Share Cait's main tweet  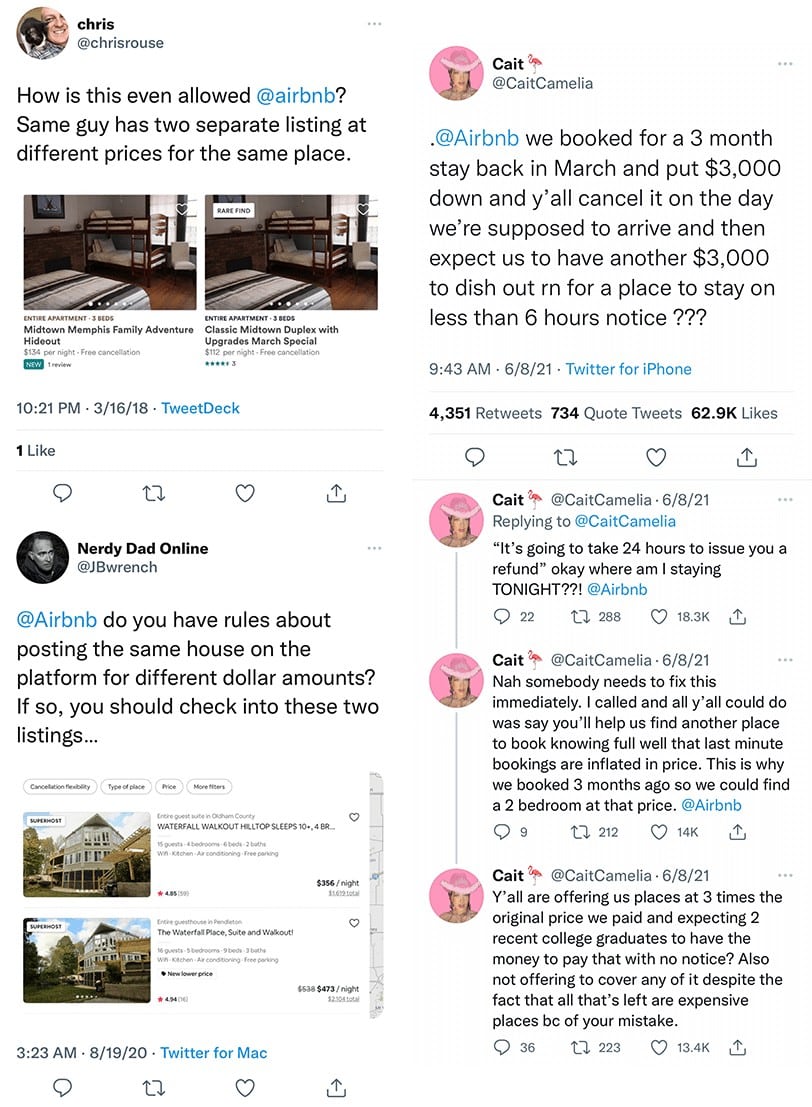746,457
